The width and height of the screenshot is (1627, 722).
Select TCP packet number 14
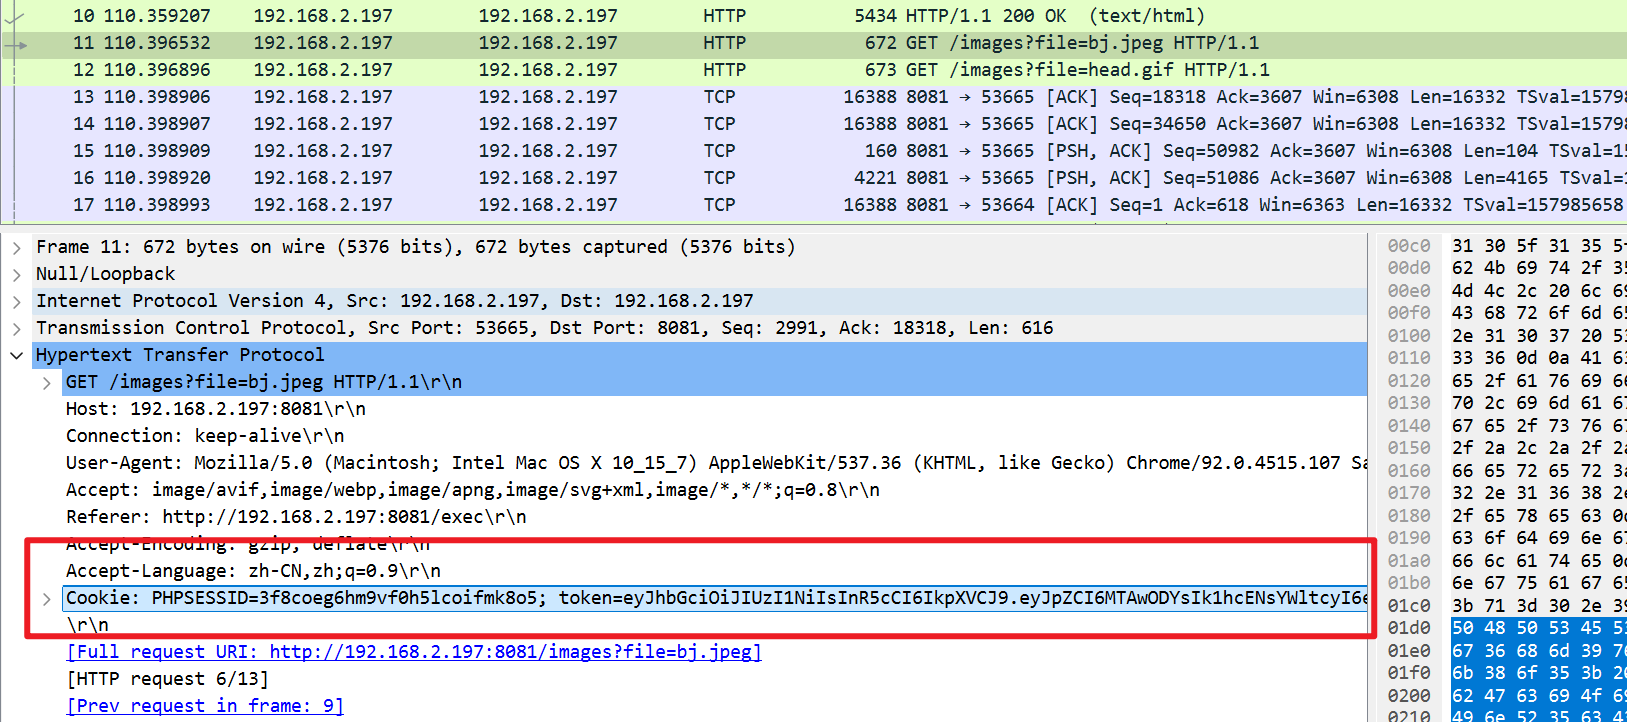[x=813, y=124]
